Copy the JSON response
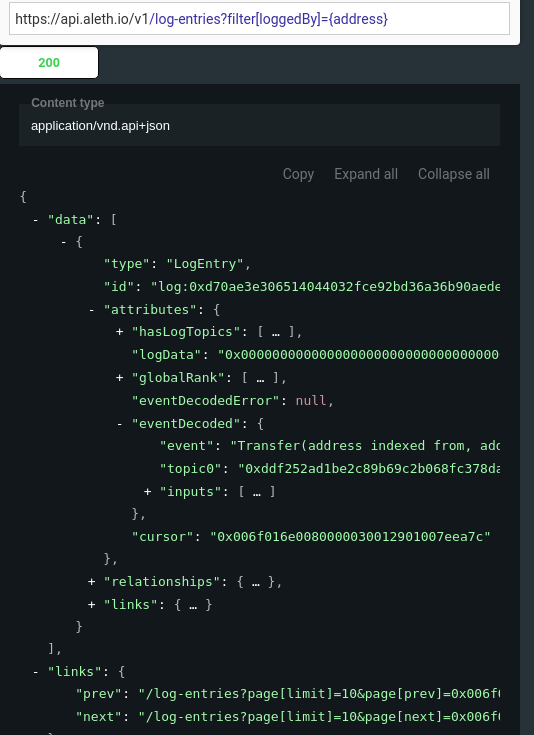This screenshot has height=735, width=534. tap(298, 174)
